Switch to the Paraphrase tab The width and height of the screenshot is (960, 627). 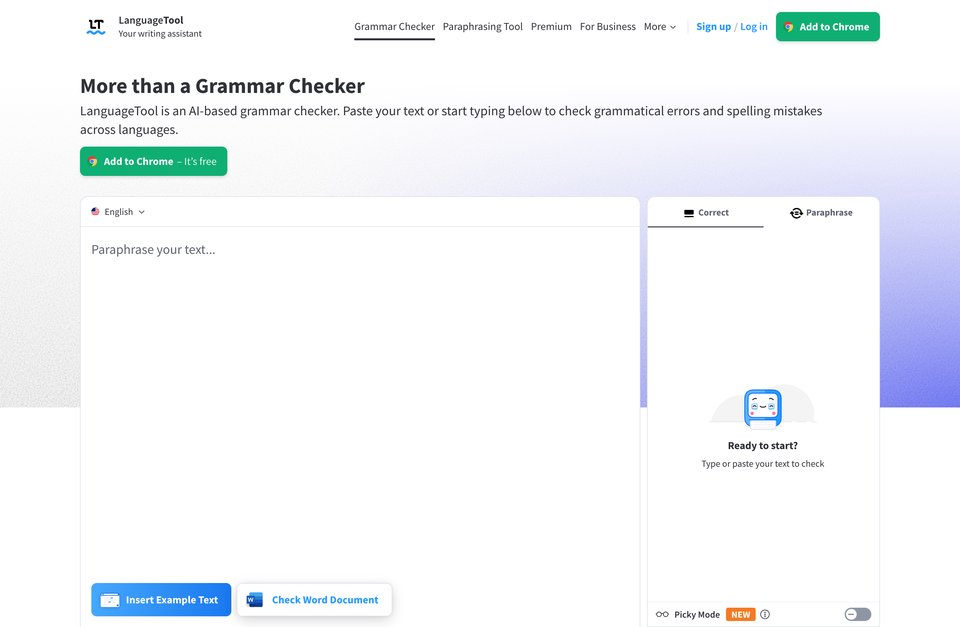point(821,212)
